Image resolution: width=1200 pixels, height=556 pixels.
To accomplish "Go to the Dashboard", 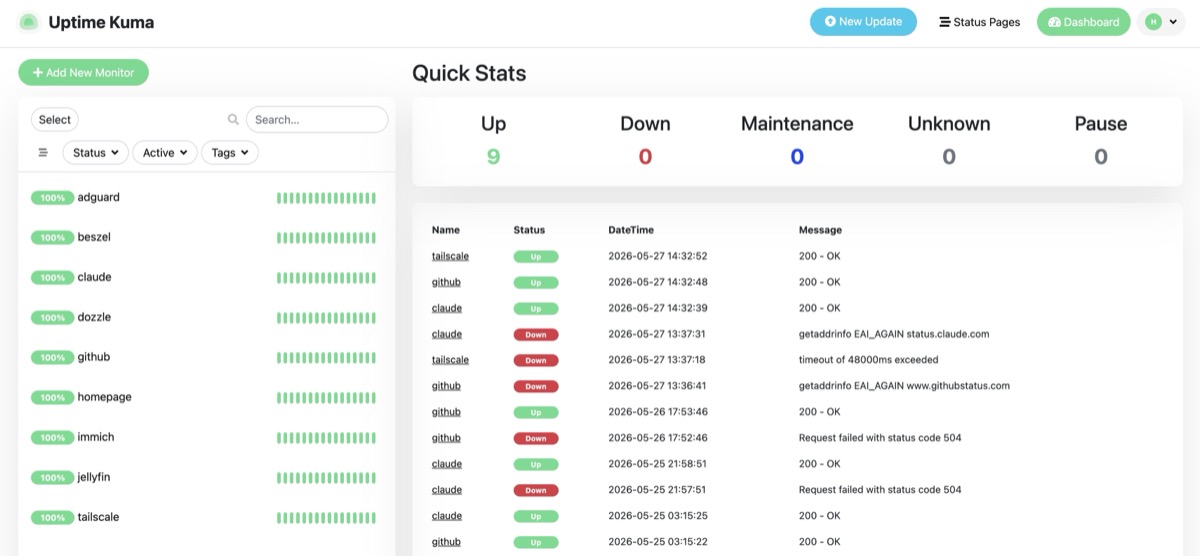I will pyautogui.click(x=1084, y=22).
